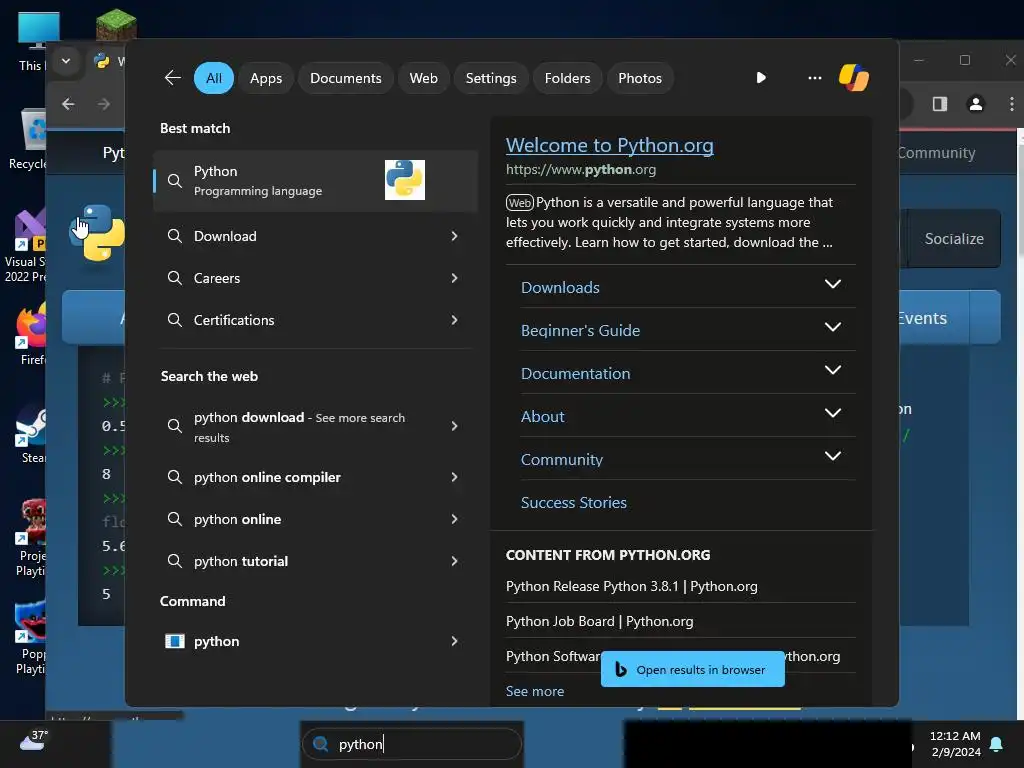Expand the Careers suggestion chevron
Viewport: 1024px width, 768px height.
click(455, 278)
